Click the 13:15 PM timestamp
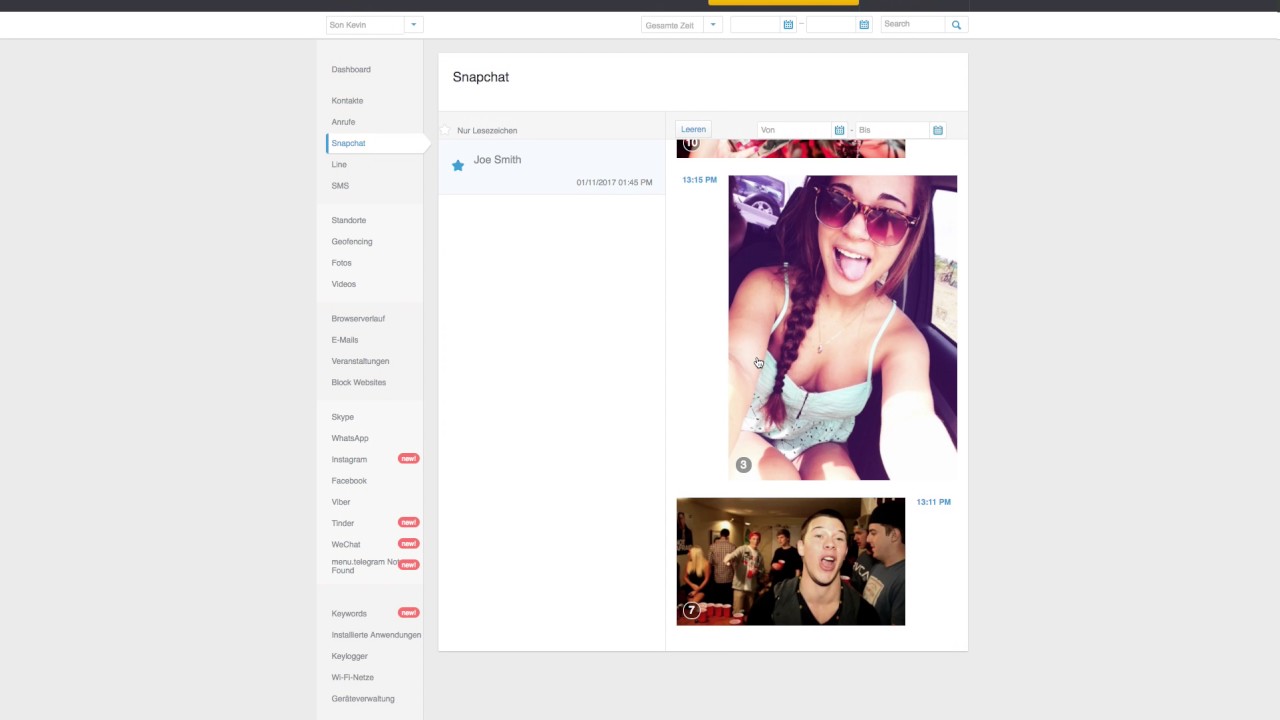Screen dimensions: 1280x720 click(x=699, y=180)
